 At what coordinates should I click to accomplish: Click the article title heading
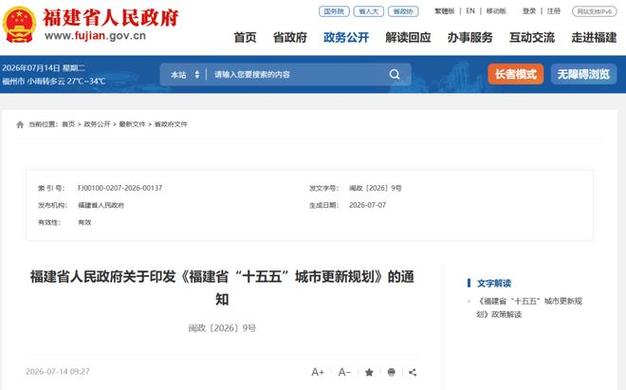tap(222, 287)
